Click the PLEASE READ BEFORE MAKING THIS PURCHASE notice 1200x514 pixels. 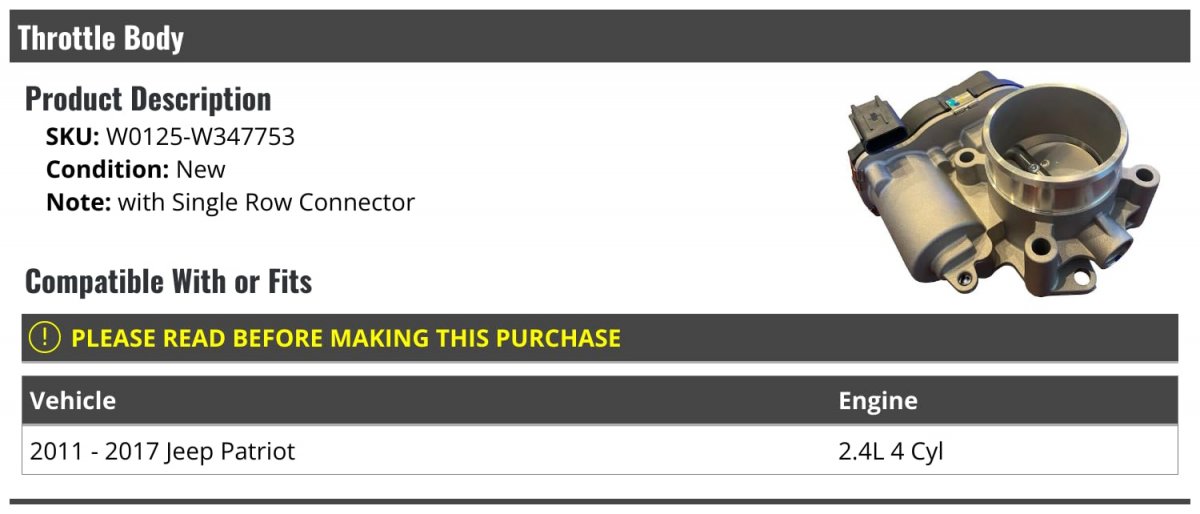click(x=346, y=338)
